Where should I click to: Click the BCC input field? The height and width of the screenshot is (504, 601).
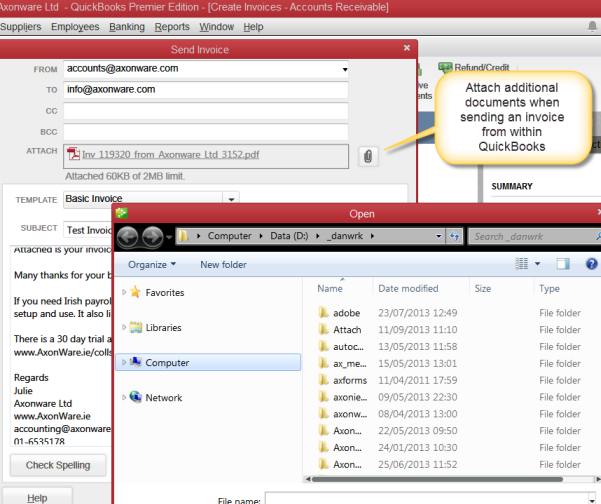[206, 132]
